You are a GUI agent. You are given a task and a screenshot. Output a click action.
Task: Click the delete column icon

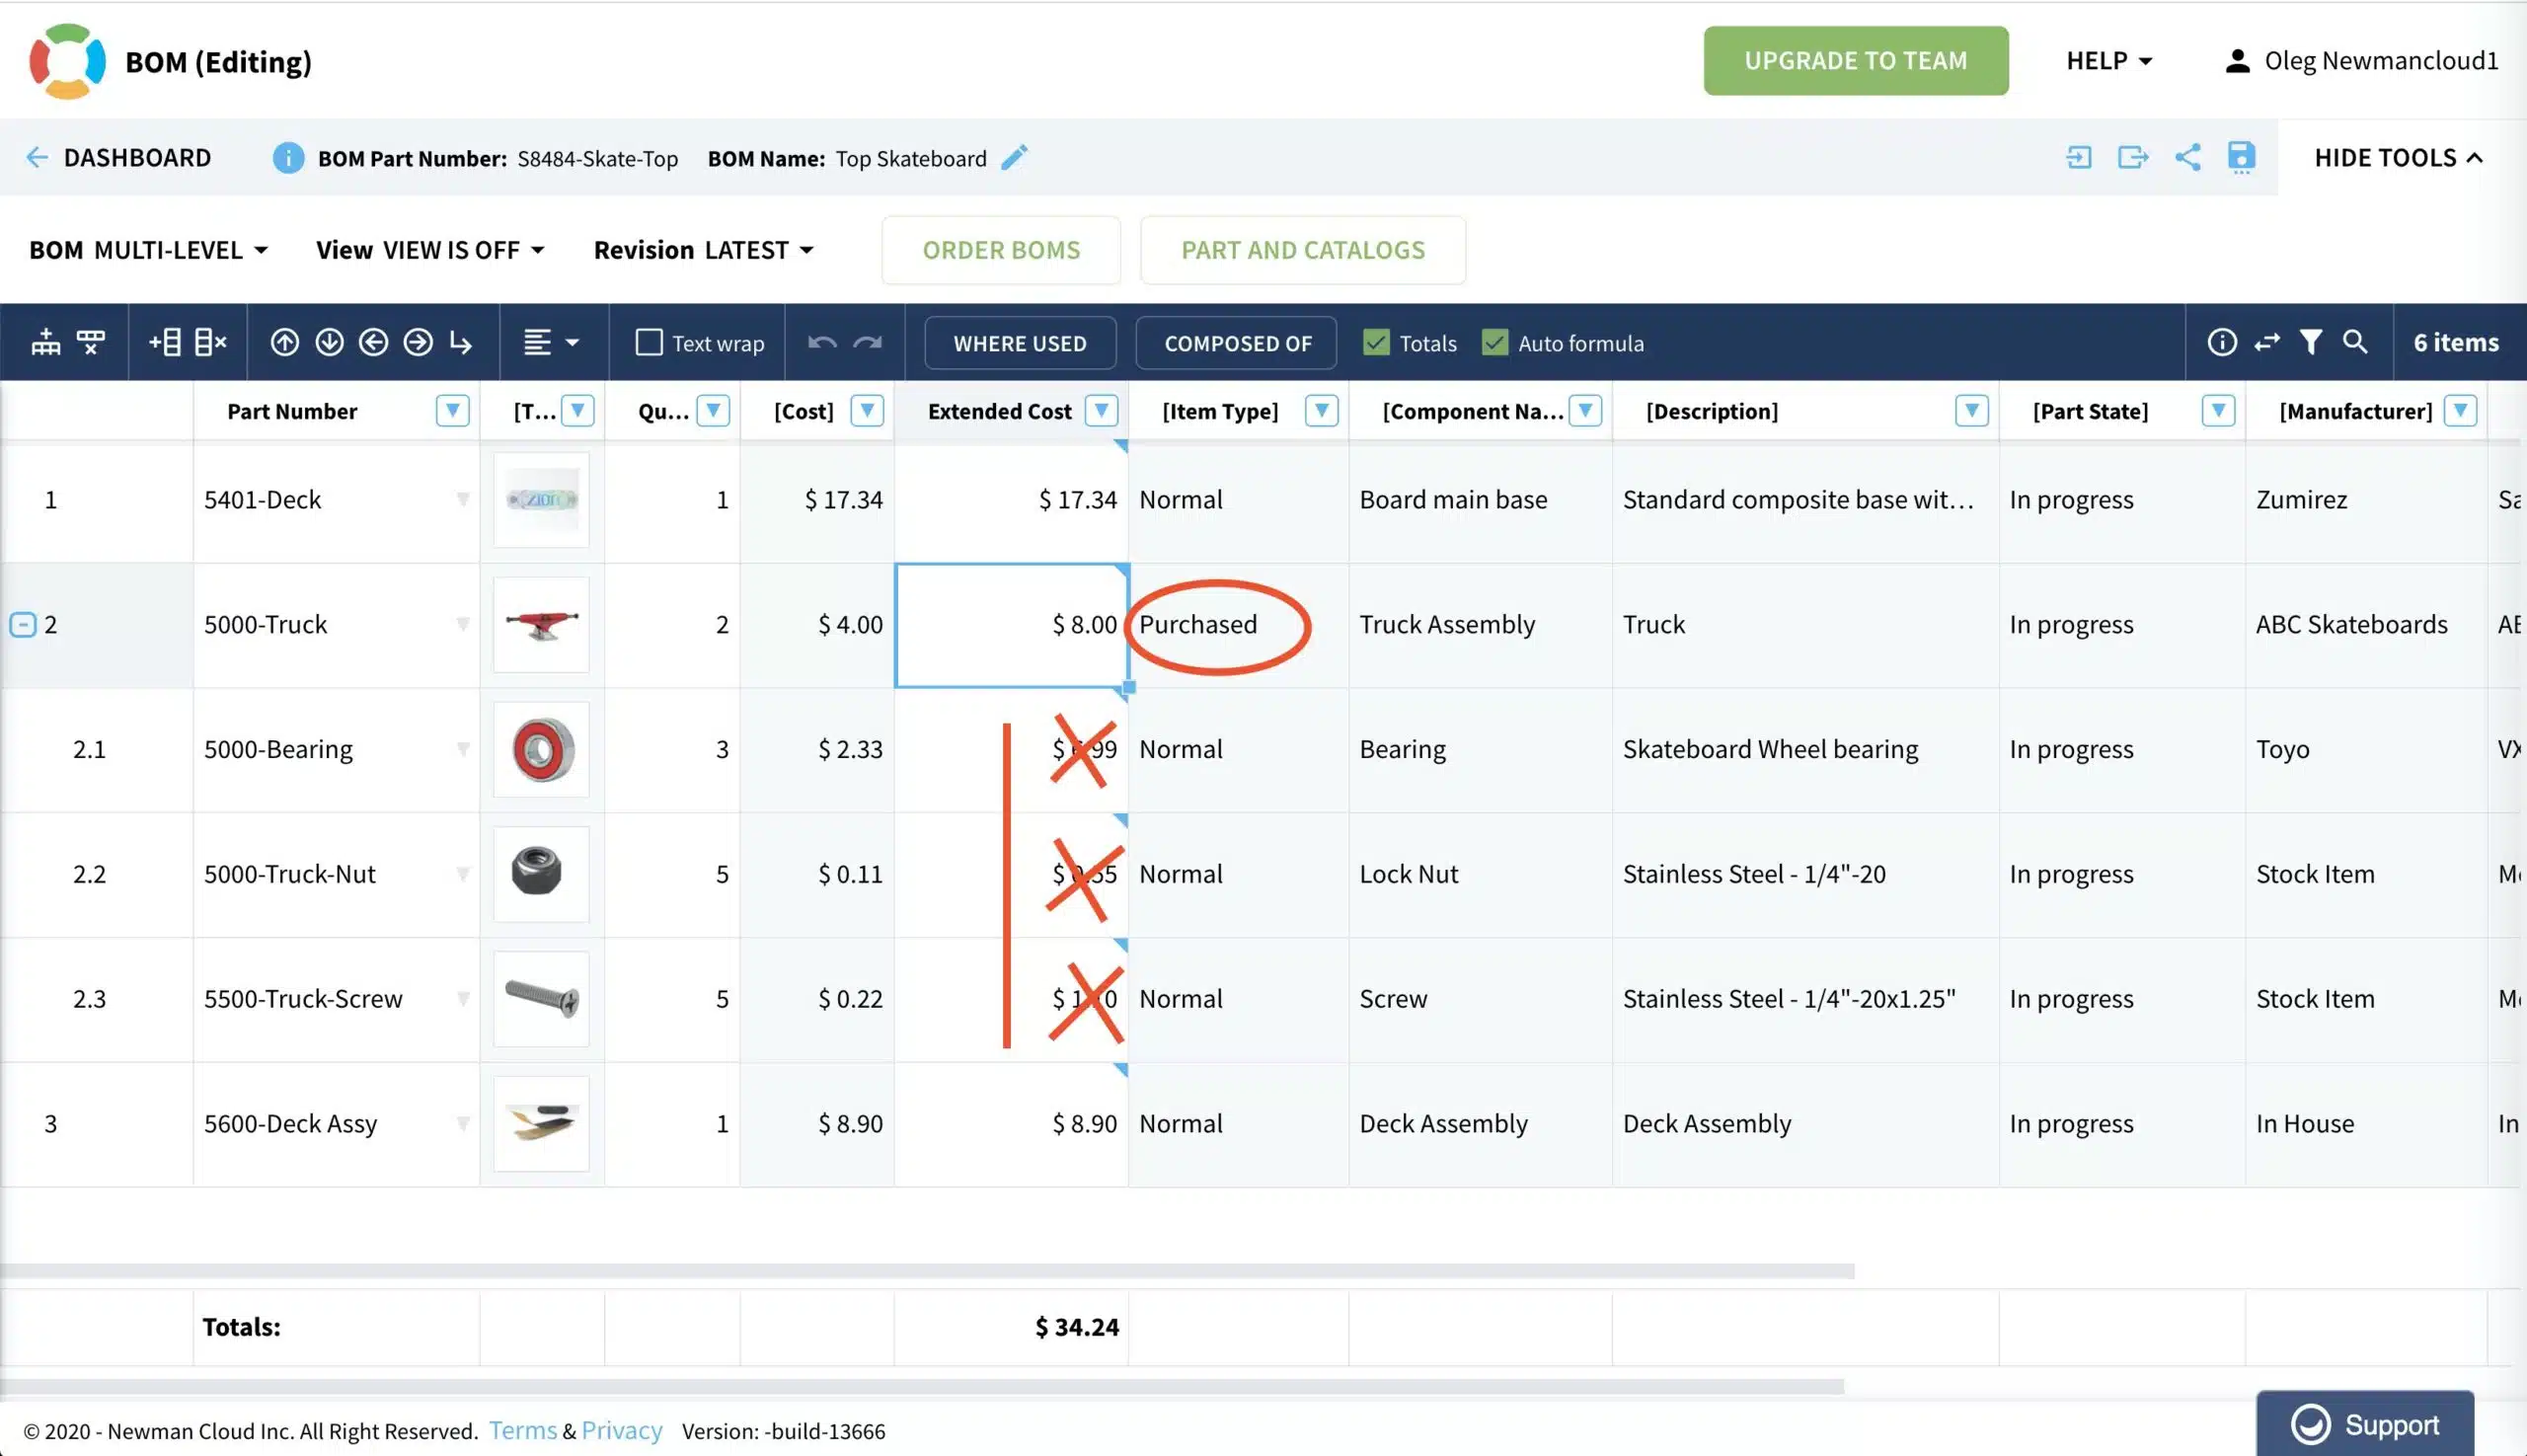[210, 343]
